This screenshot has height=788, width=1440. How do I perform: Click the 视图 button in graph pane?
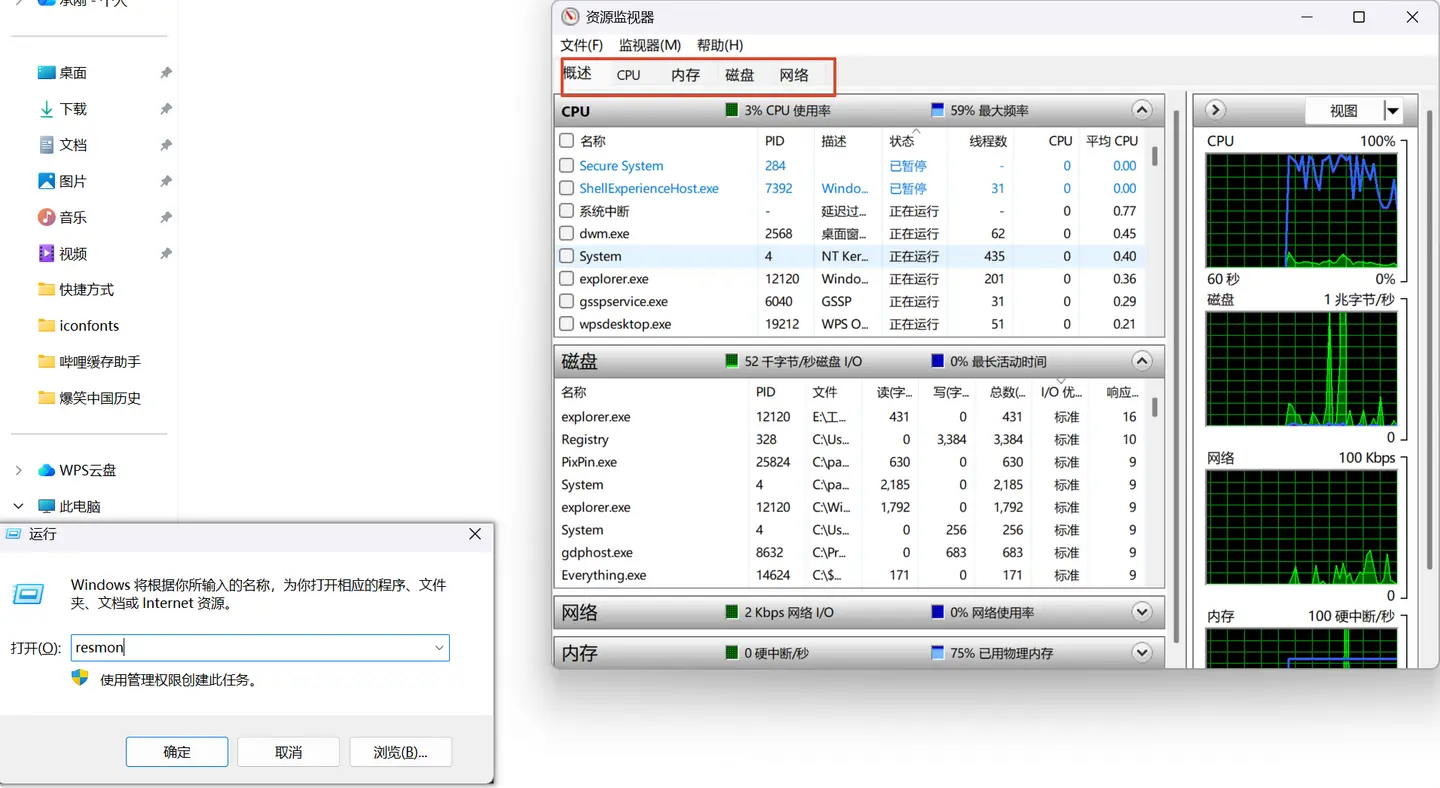(x=1344, y=111)
